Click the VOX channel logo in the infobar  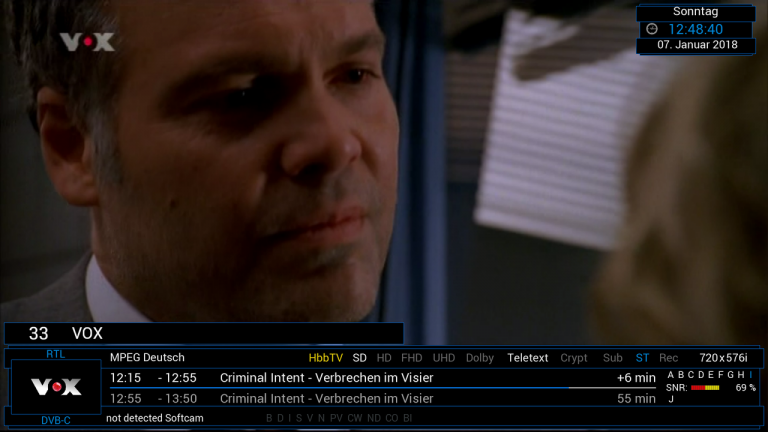point(56,387)
